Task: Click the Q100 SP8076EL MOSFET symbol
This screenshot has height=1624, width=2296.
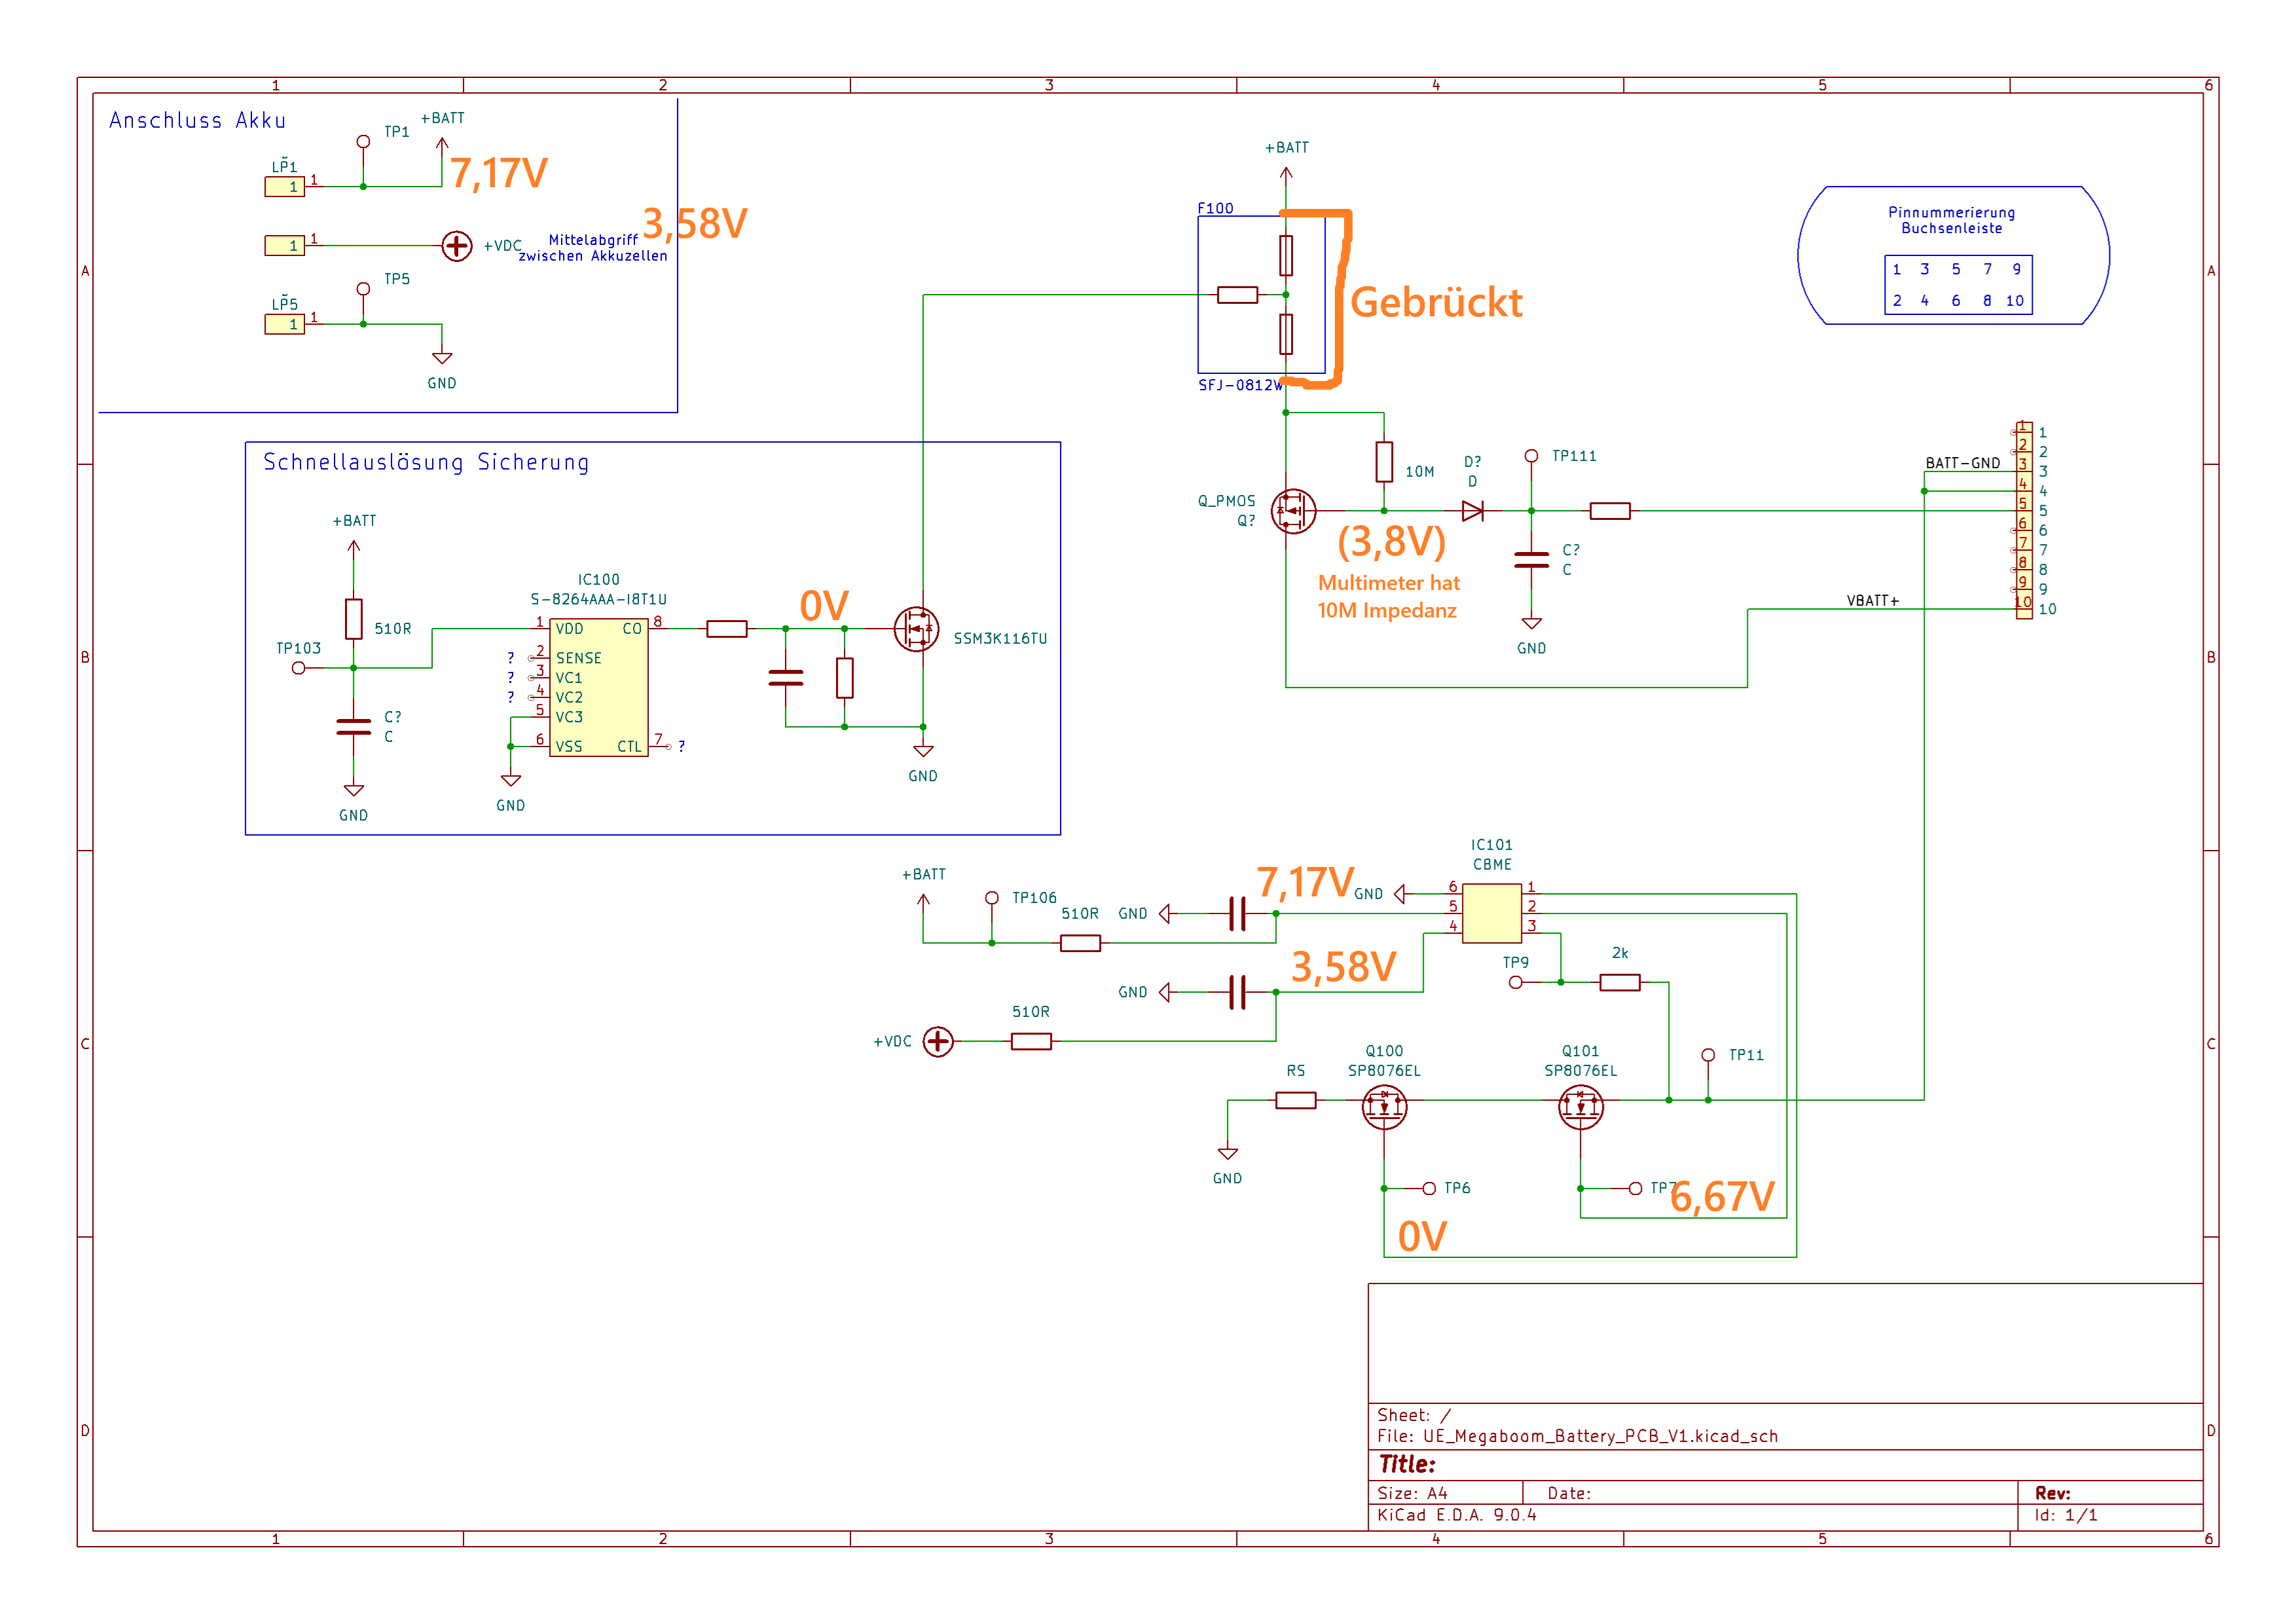Action: coord(1384,1106)
